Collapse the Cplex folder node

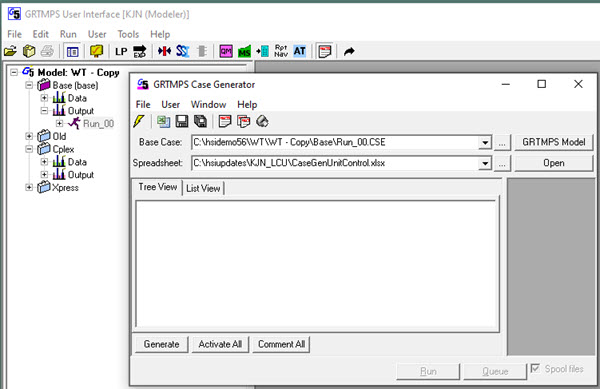tap(29, 149)
